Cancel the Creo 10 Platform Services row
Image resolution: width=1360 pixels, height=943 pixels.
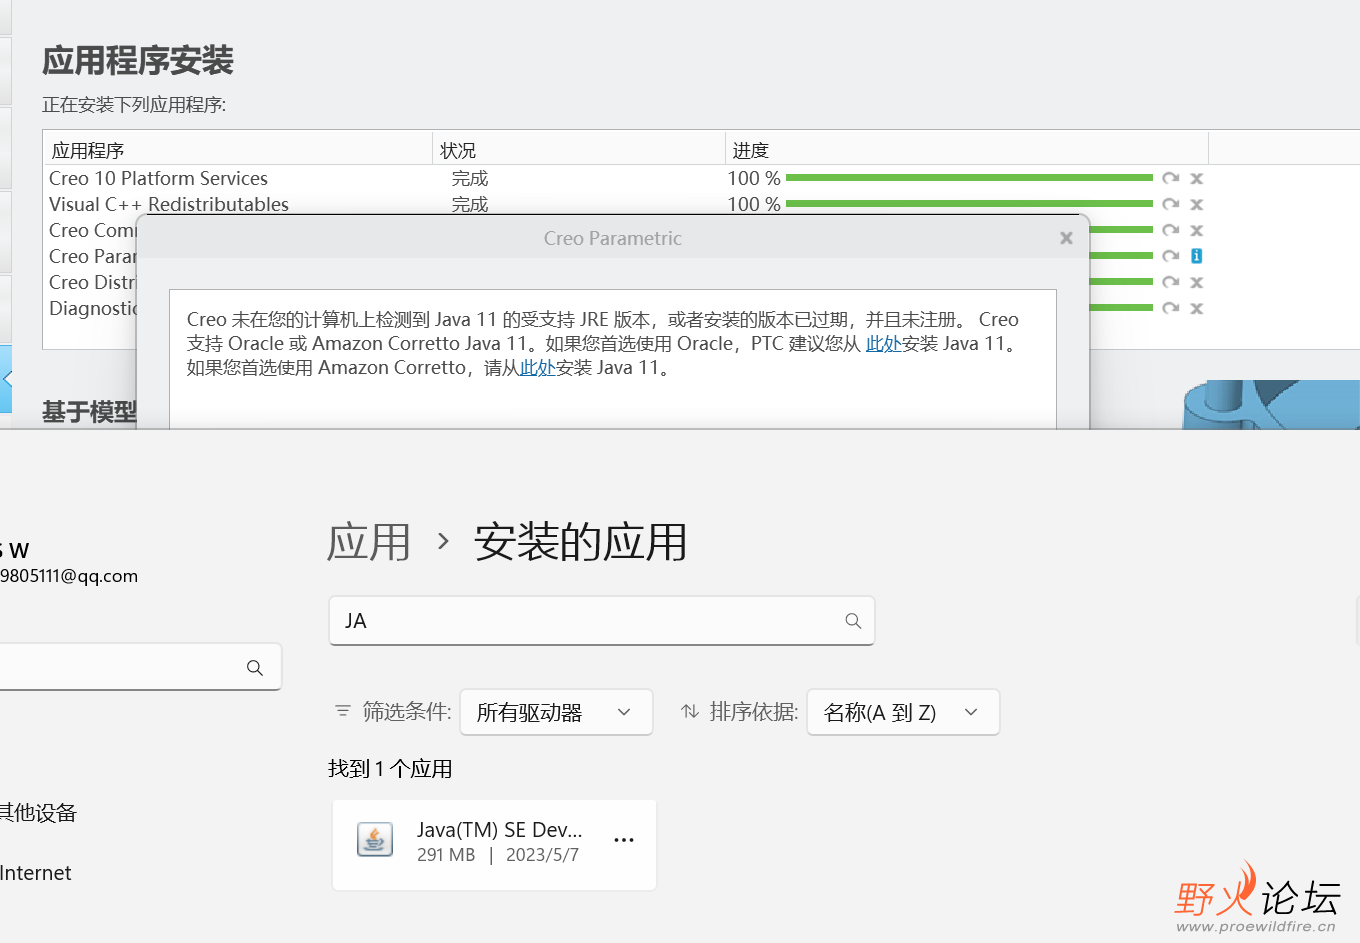[1196, 178]
